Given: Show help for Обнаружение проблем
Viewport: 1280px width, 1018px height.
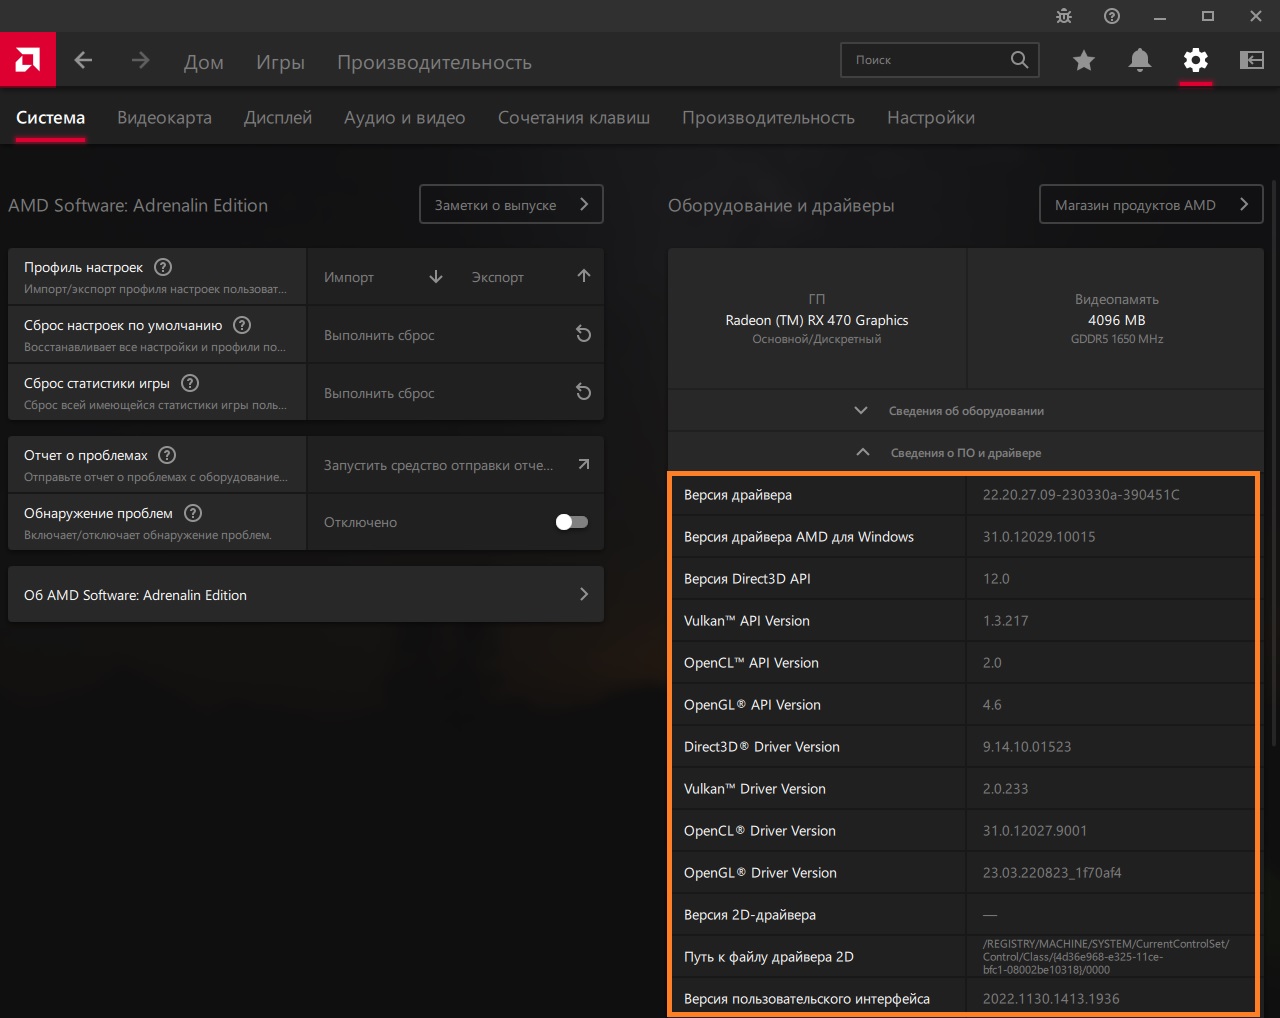Looking at the screenshot, I should pos(193,513).
